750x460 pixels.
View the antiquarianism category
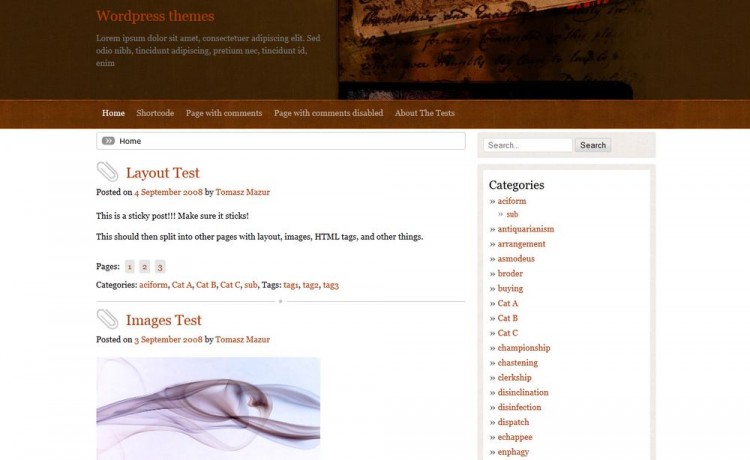pyautogui.click(x=525, y=229)
